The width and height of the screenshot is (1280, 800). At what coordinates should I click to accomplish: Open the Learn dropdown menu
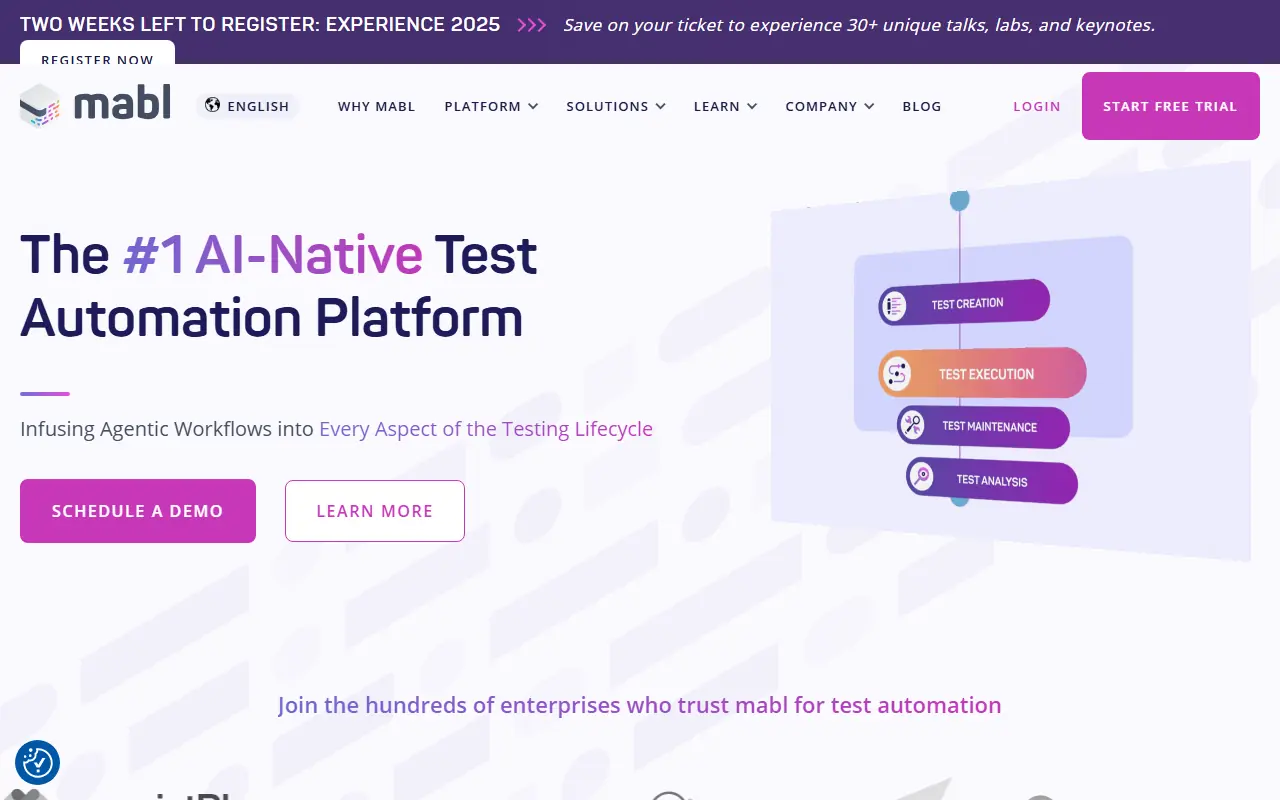point(725,106)
